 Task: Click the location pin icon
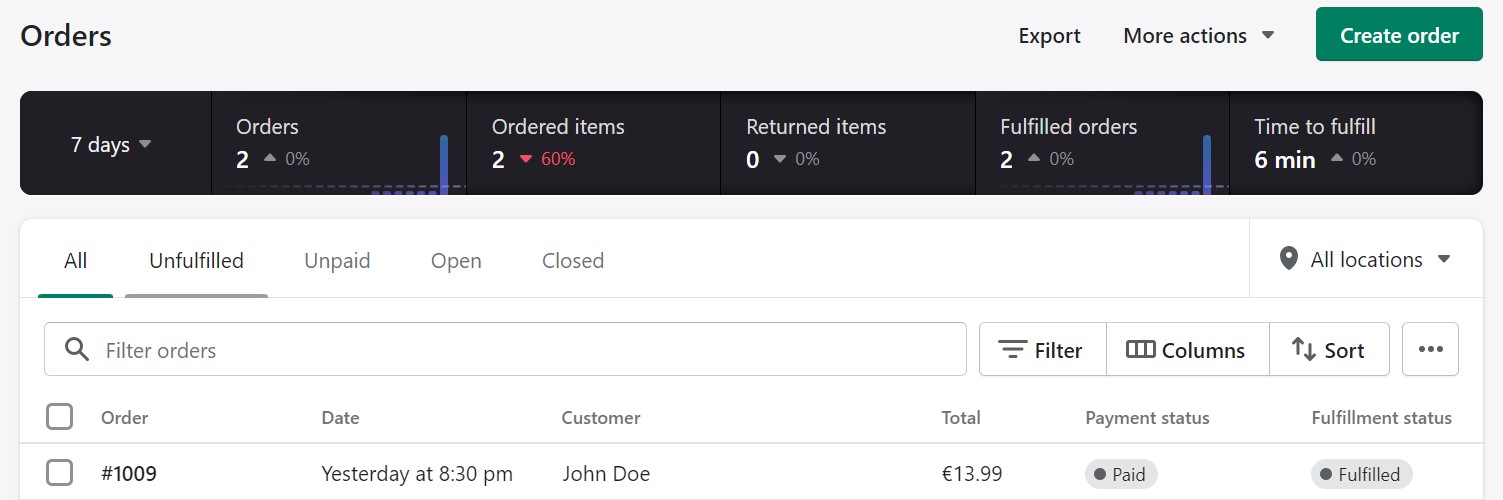[x=1289, y=259]
